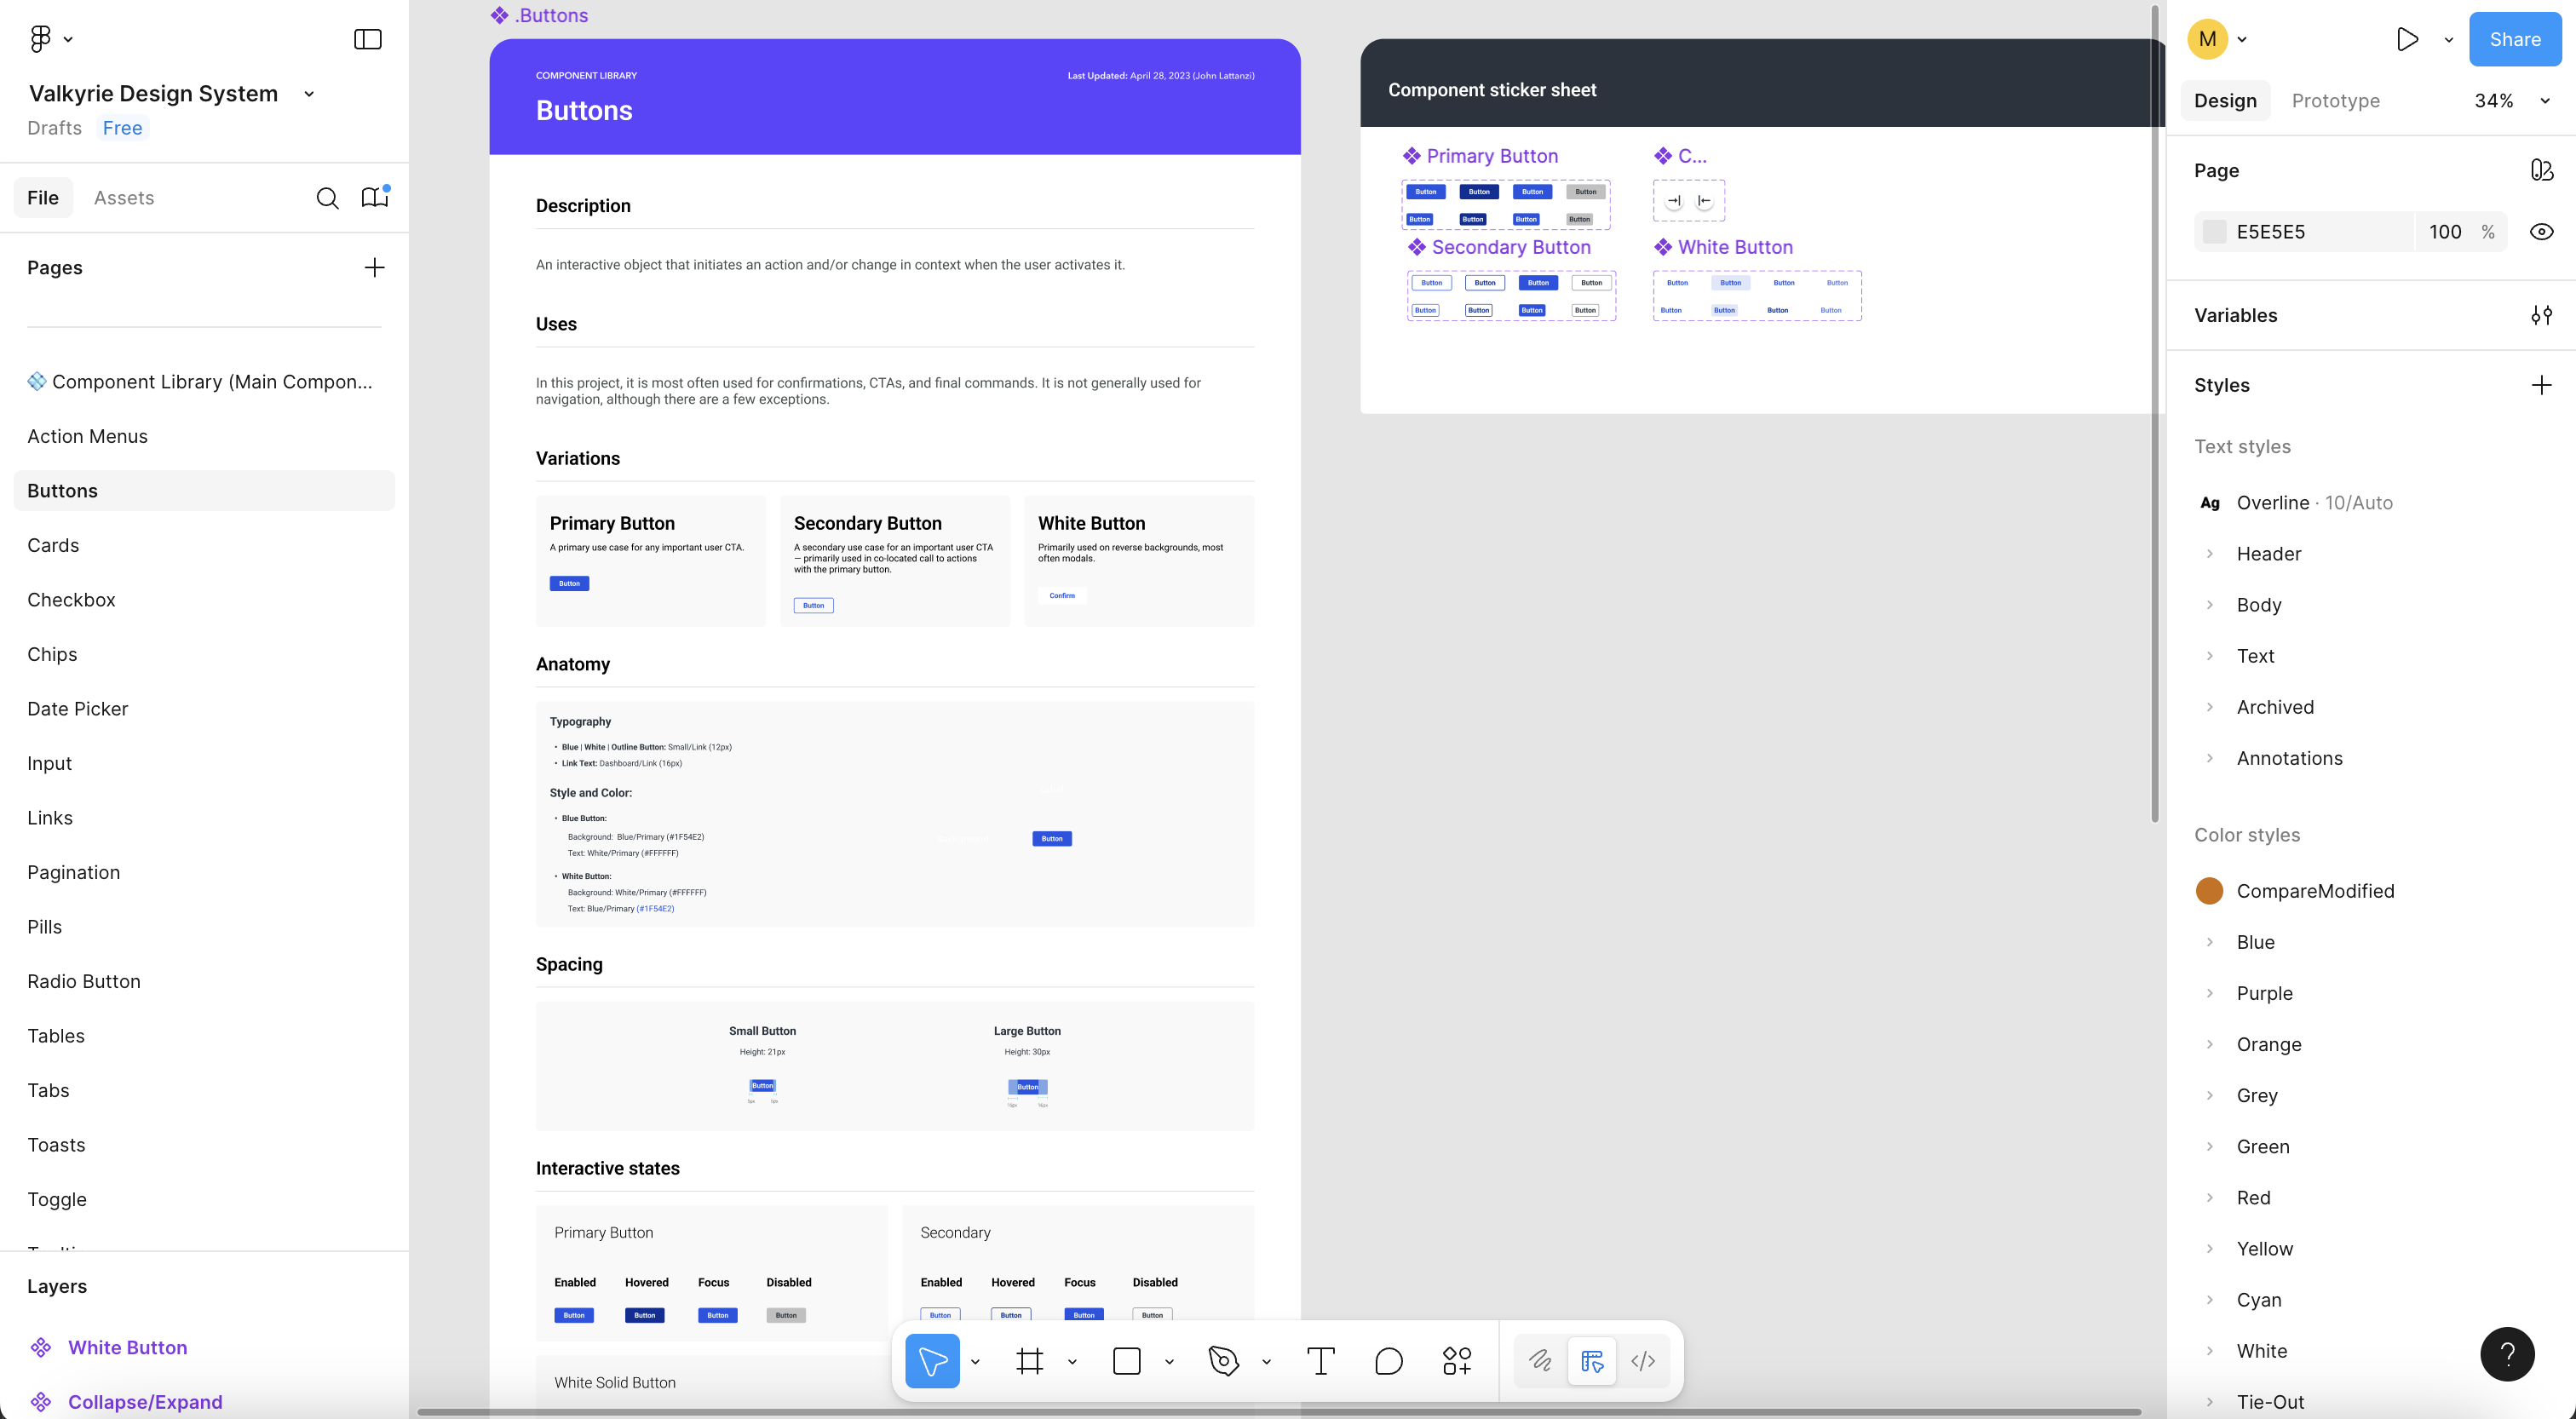The image size is (2576, 1419).
Task: Click the search icon in left panel
Action: [327, 198]
